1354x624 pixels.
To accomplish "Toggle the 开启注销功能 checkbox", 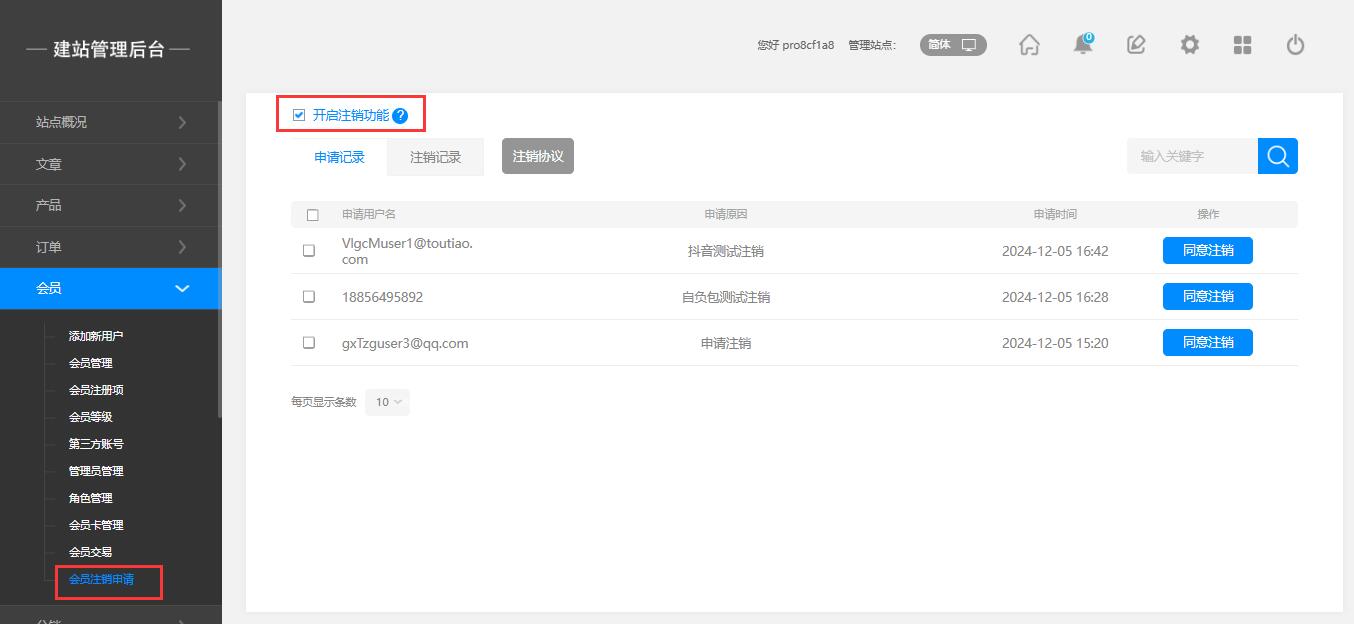I will [299, 115].
